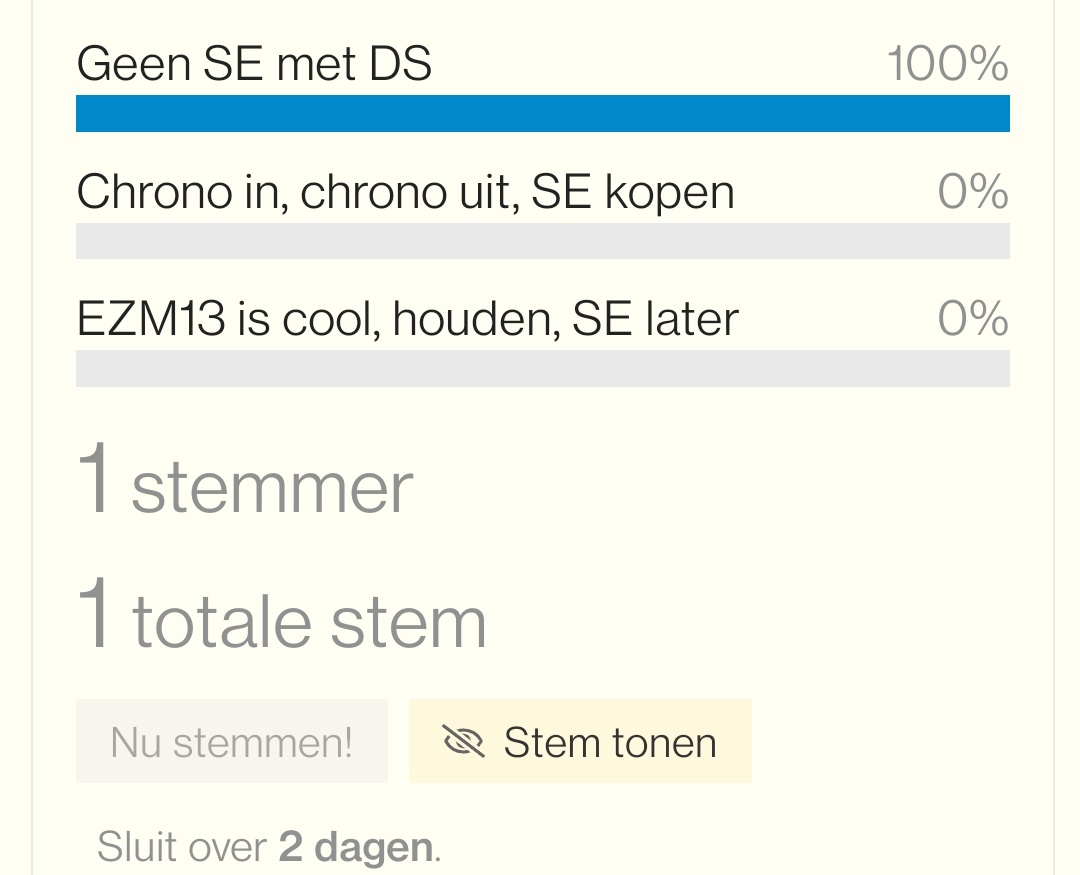
Task: Click the 0% label for Chrono option
Action: point(973,192)
